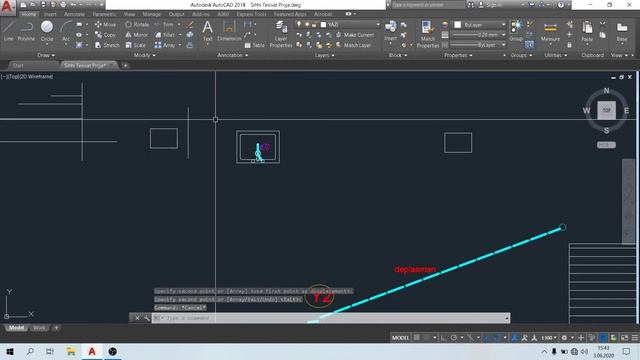Insert a Table

click(254, 45)
